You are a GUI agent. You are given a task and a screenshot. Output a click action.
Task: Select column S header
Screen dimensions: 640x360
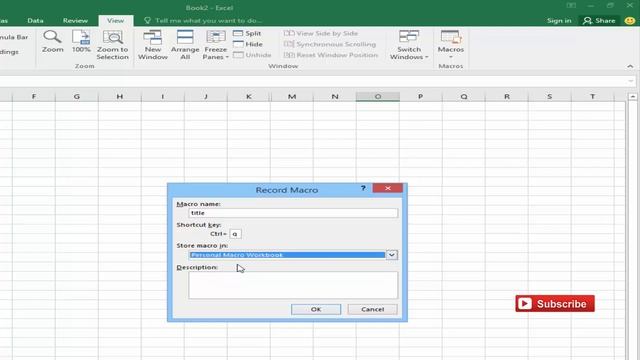(x=549, y=97)
